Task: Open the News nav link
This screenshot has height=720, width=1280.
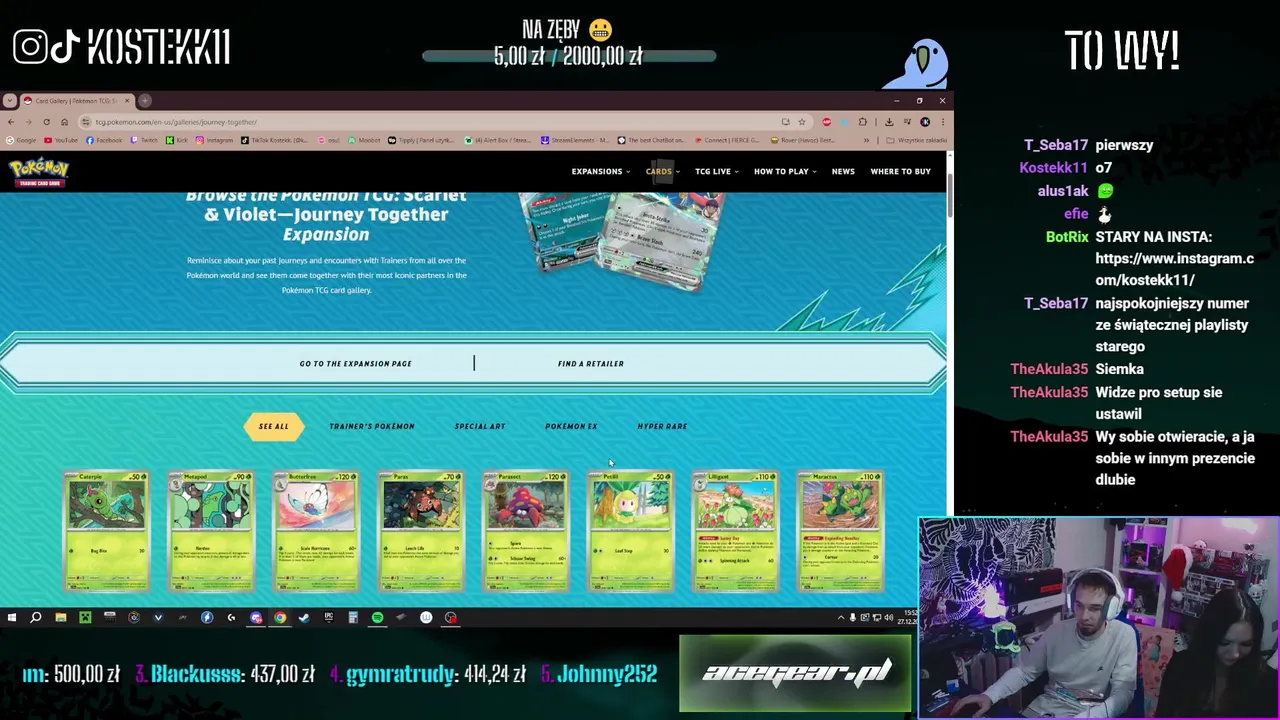Action: point(843,171)
